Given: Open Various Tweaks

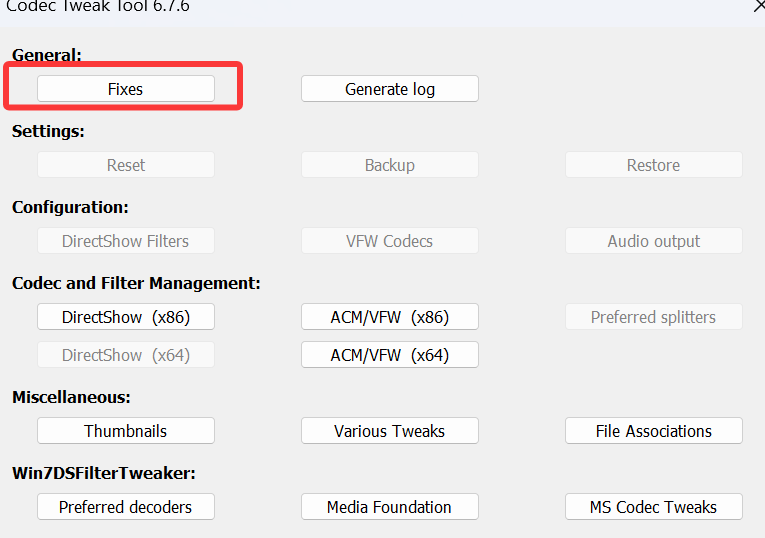Looking at the screenshot, I should (x=389, y=431).
